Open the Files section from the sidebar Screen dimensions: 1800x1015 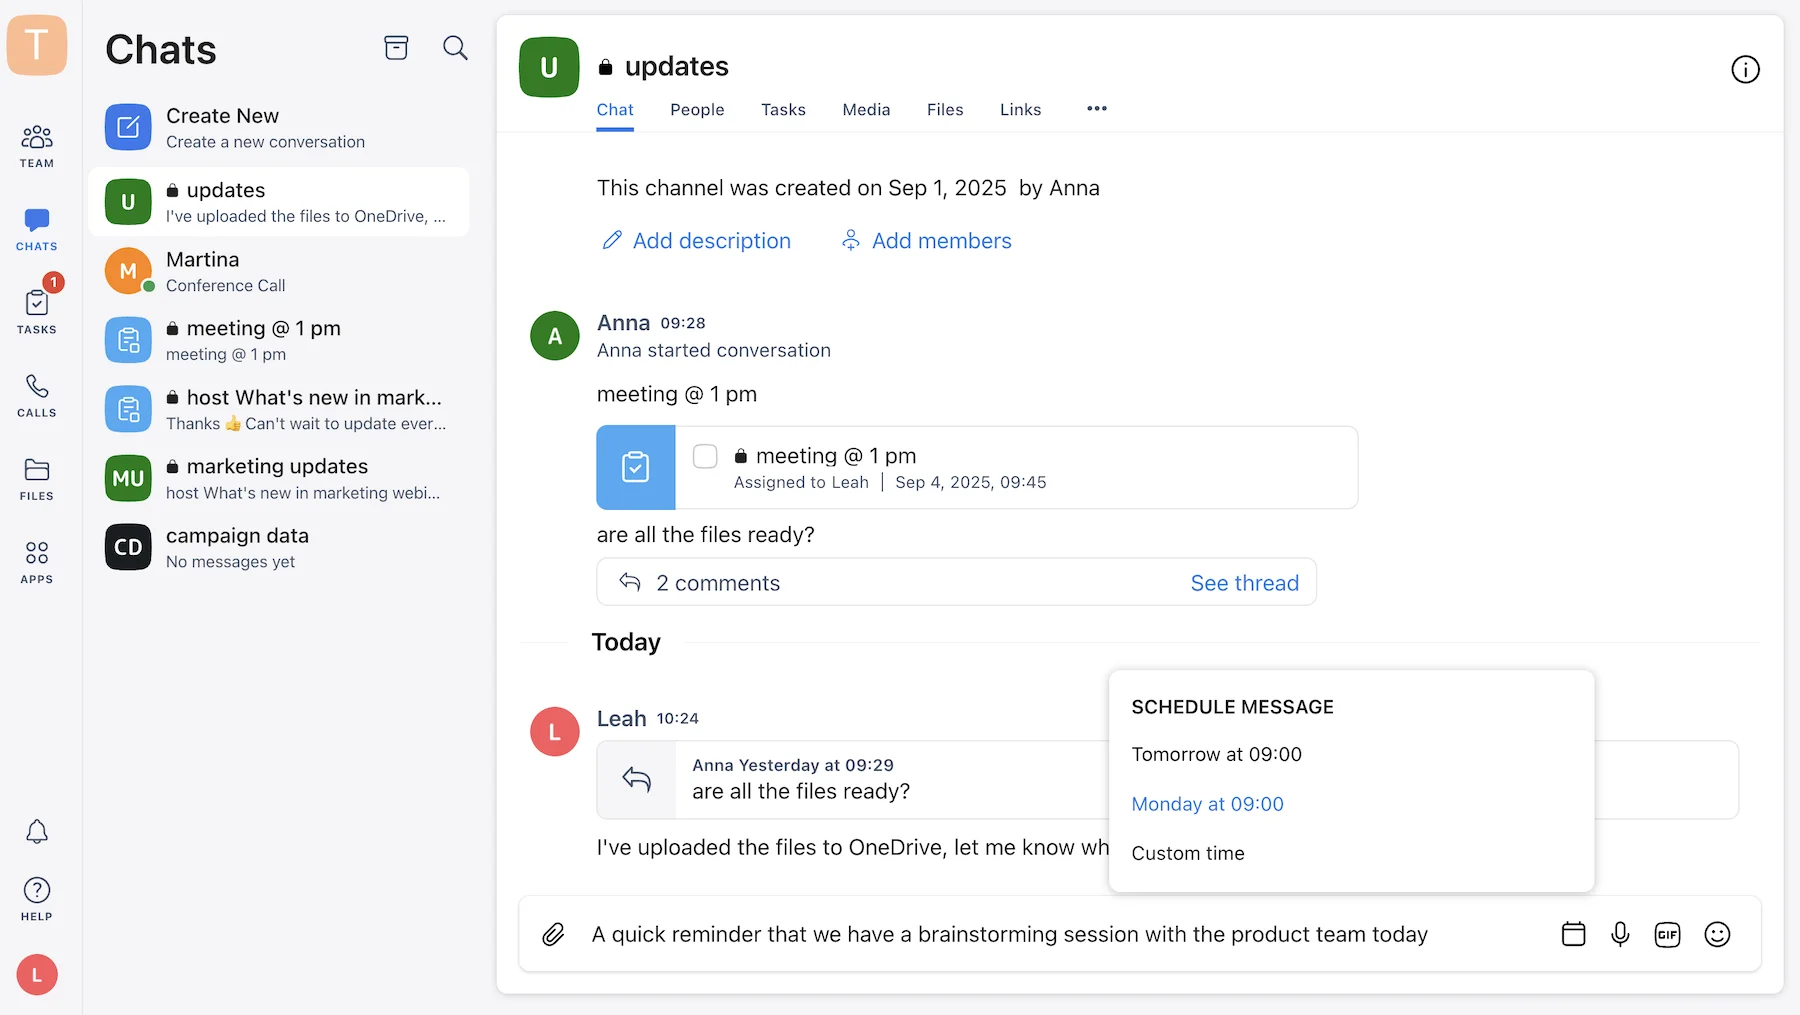pos(36,480)
